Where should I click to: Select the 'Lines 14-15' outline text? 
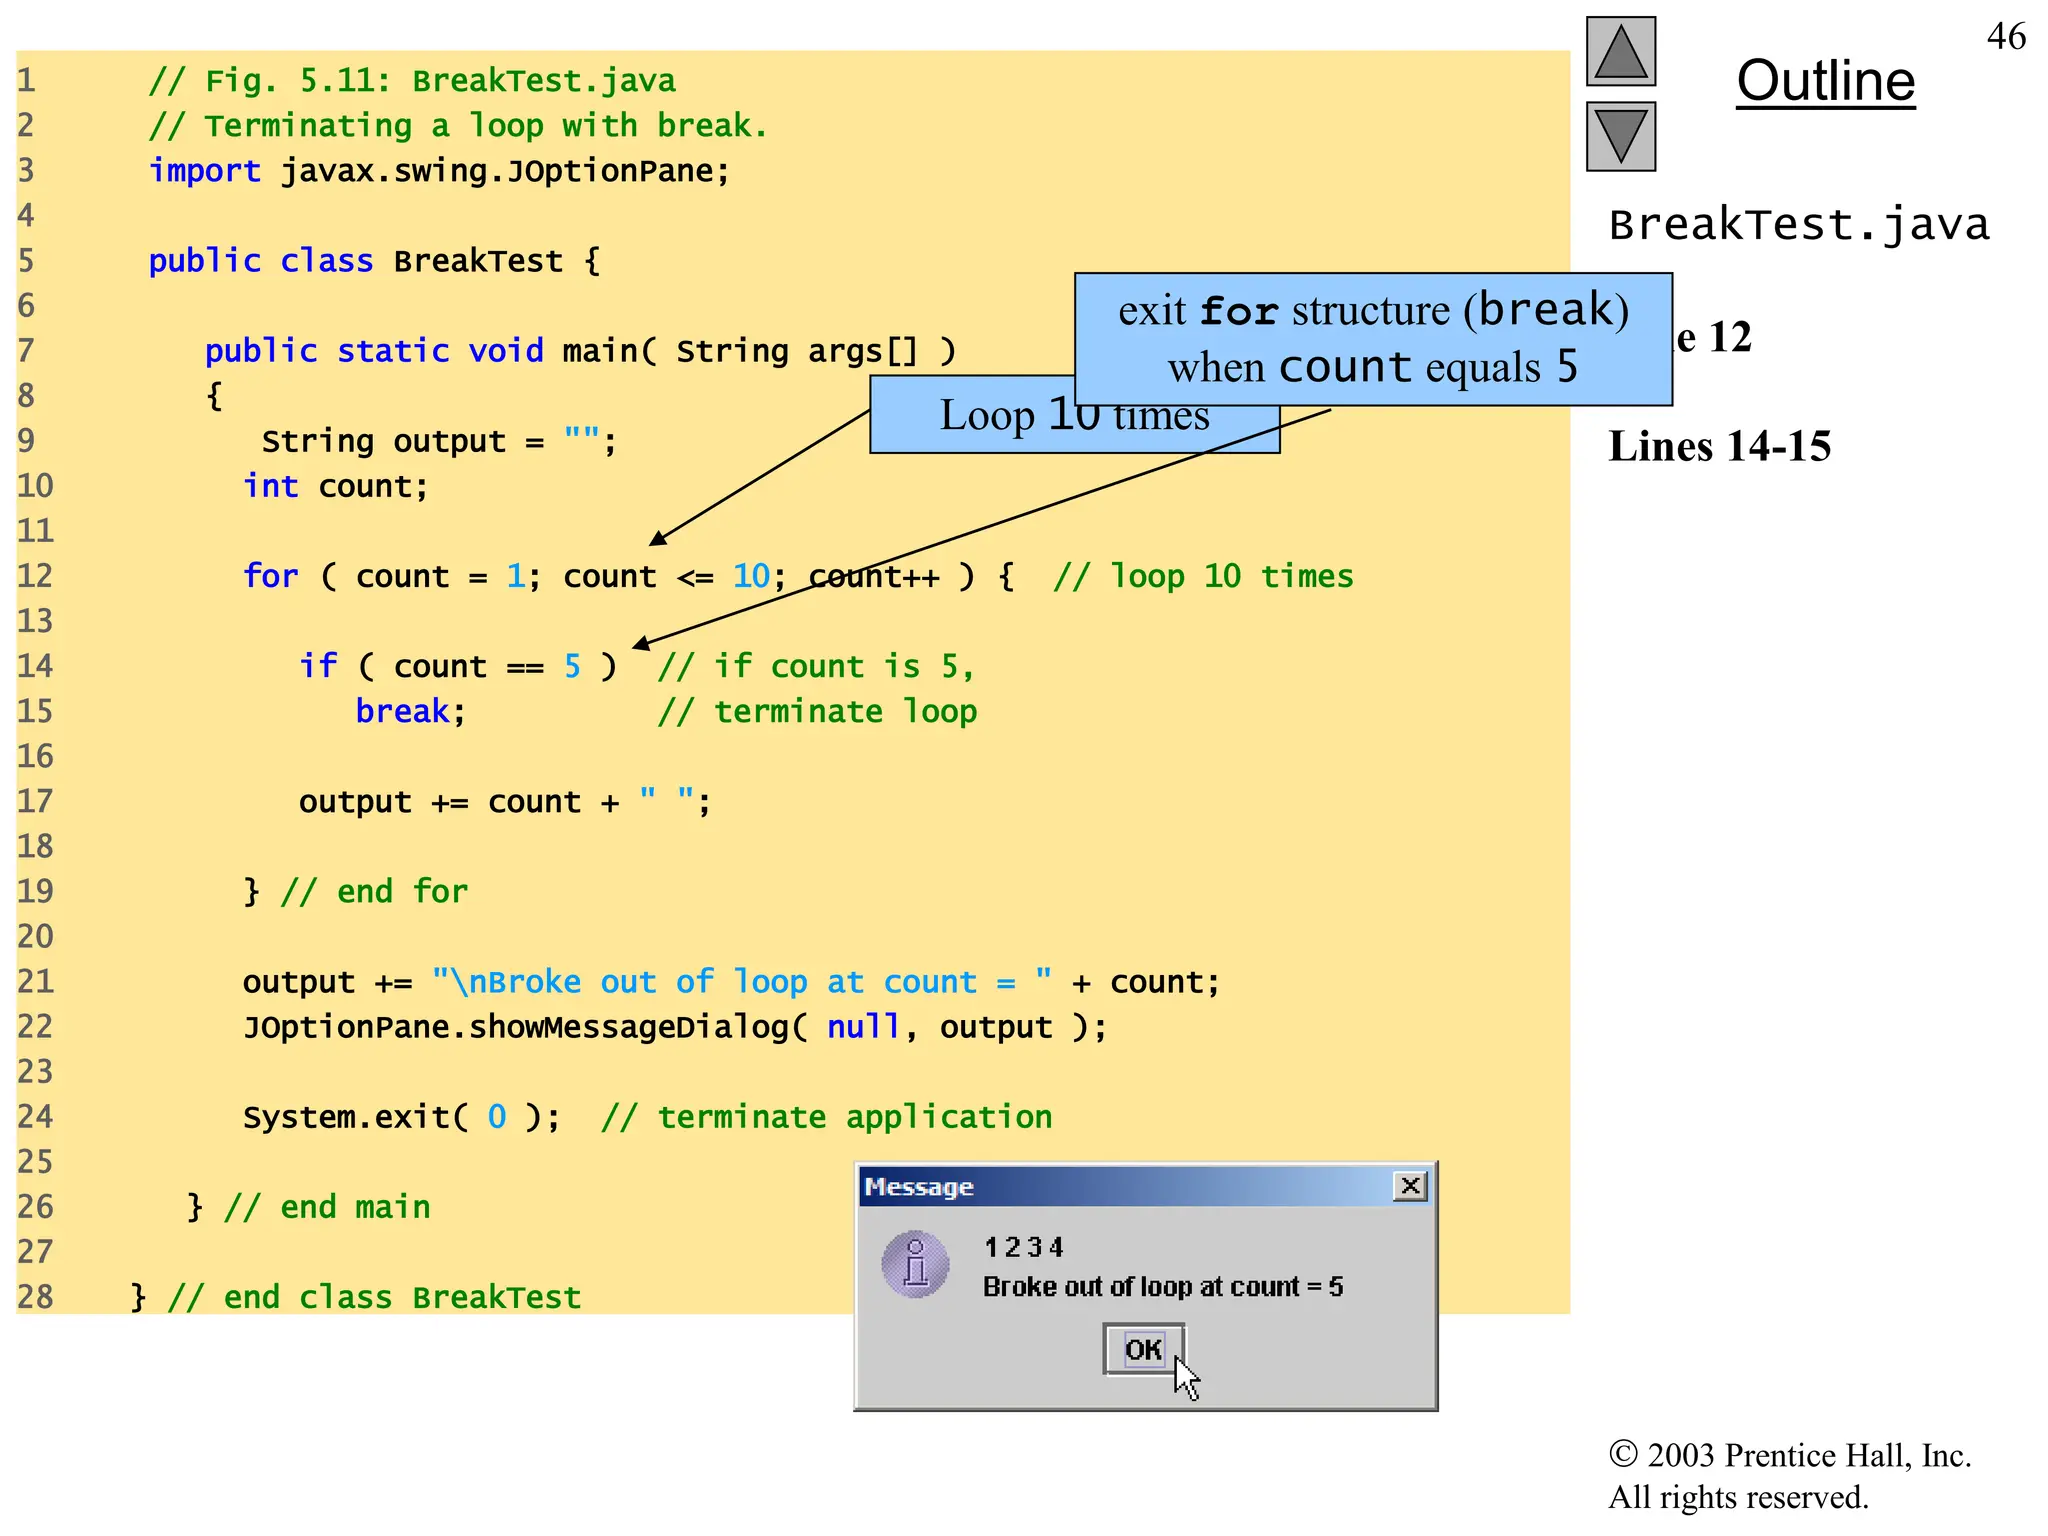pyautogui.click(x=1719, y=446)
